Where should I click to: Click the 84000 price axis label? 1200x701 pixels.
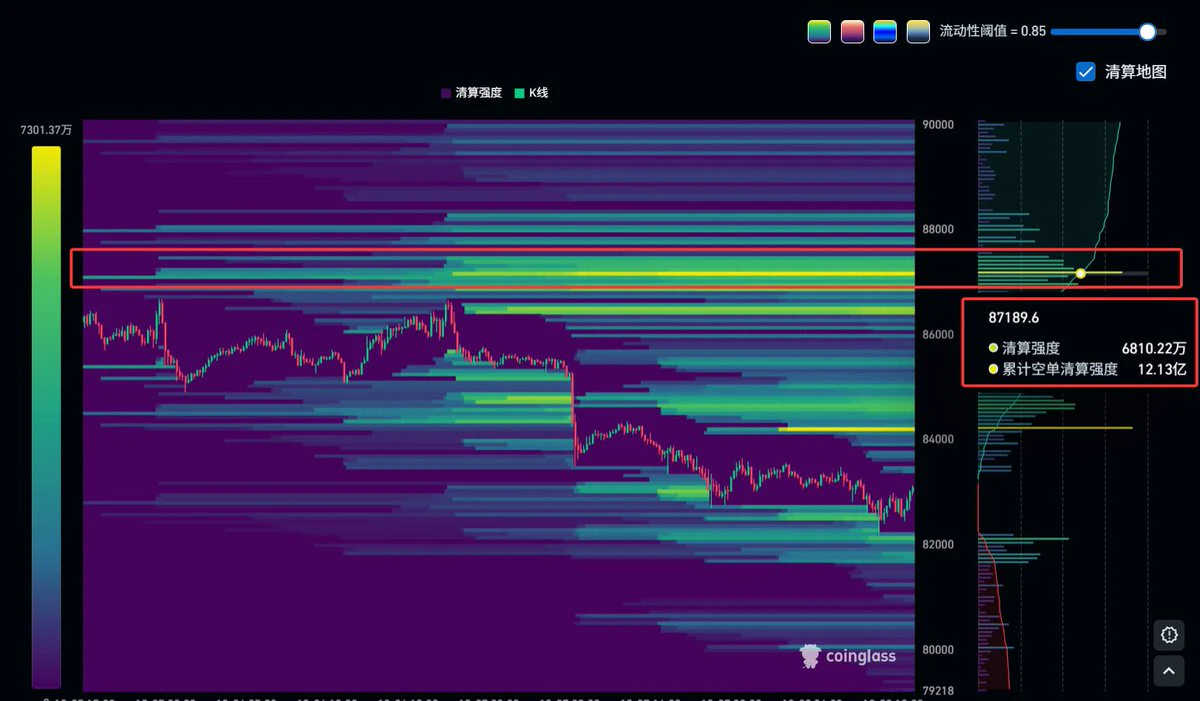(938, 439)
